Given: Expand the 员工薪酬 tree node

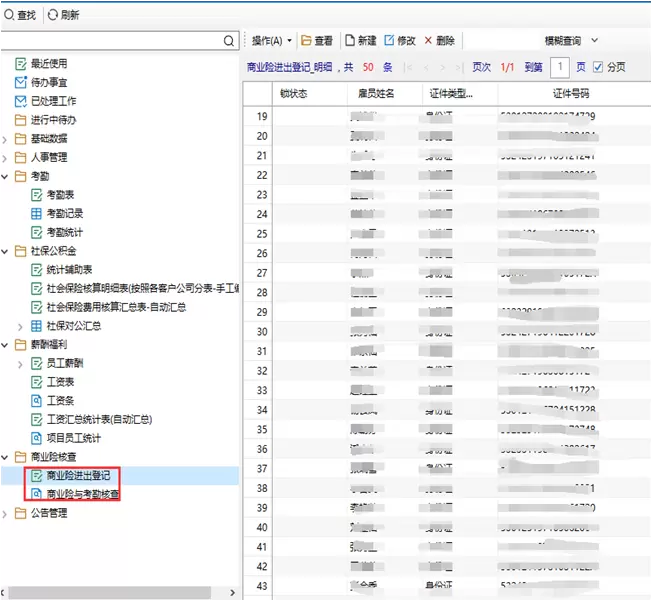Looking at the screenshot, I should 21,363.
